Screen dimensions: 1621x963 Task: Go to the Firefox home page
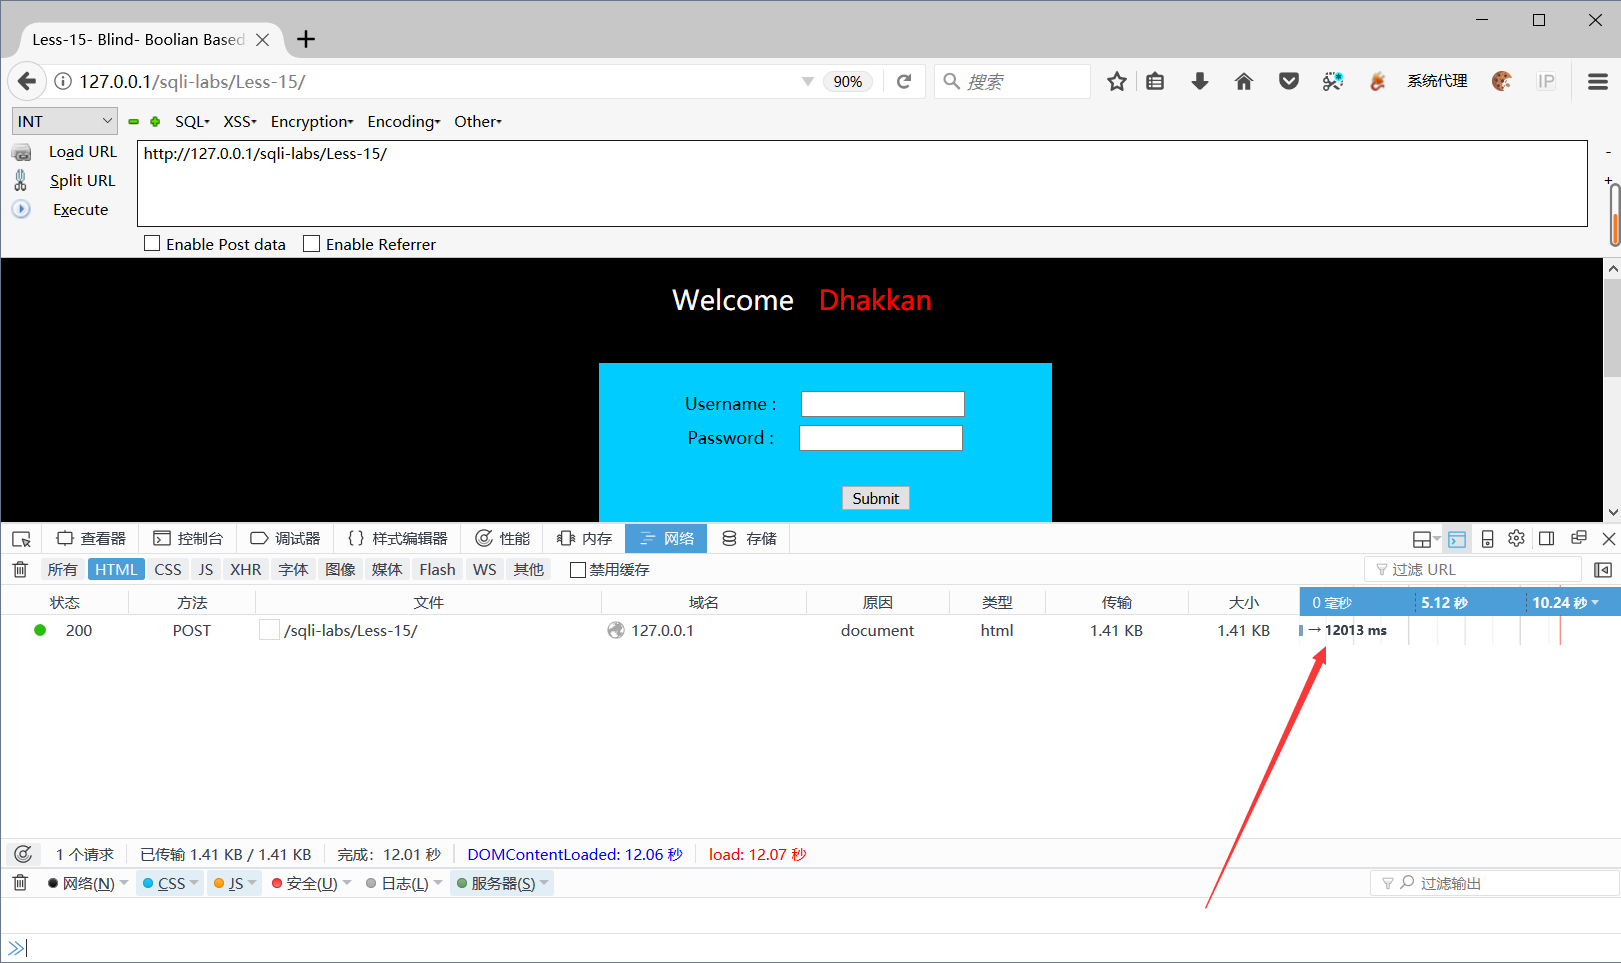1244,81
